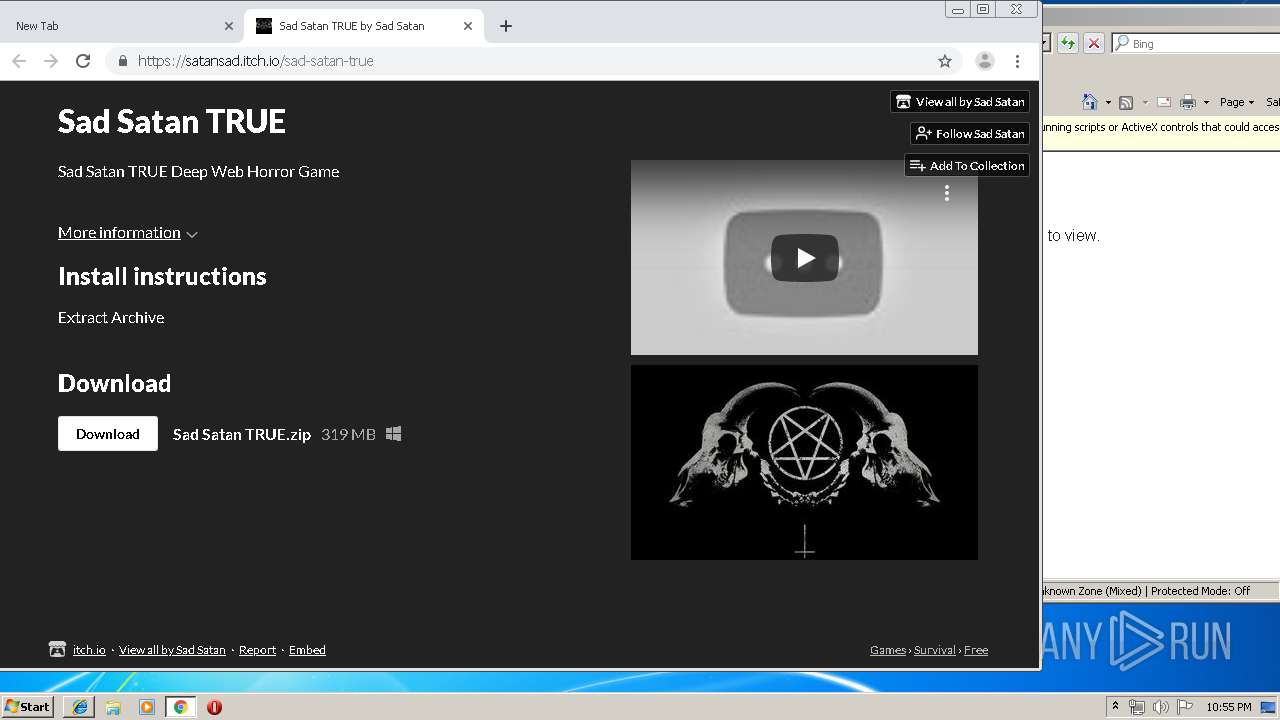This screenshot has height=720, width=1280.
Task: Click the white Download button
Action: click(108, 434)
